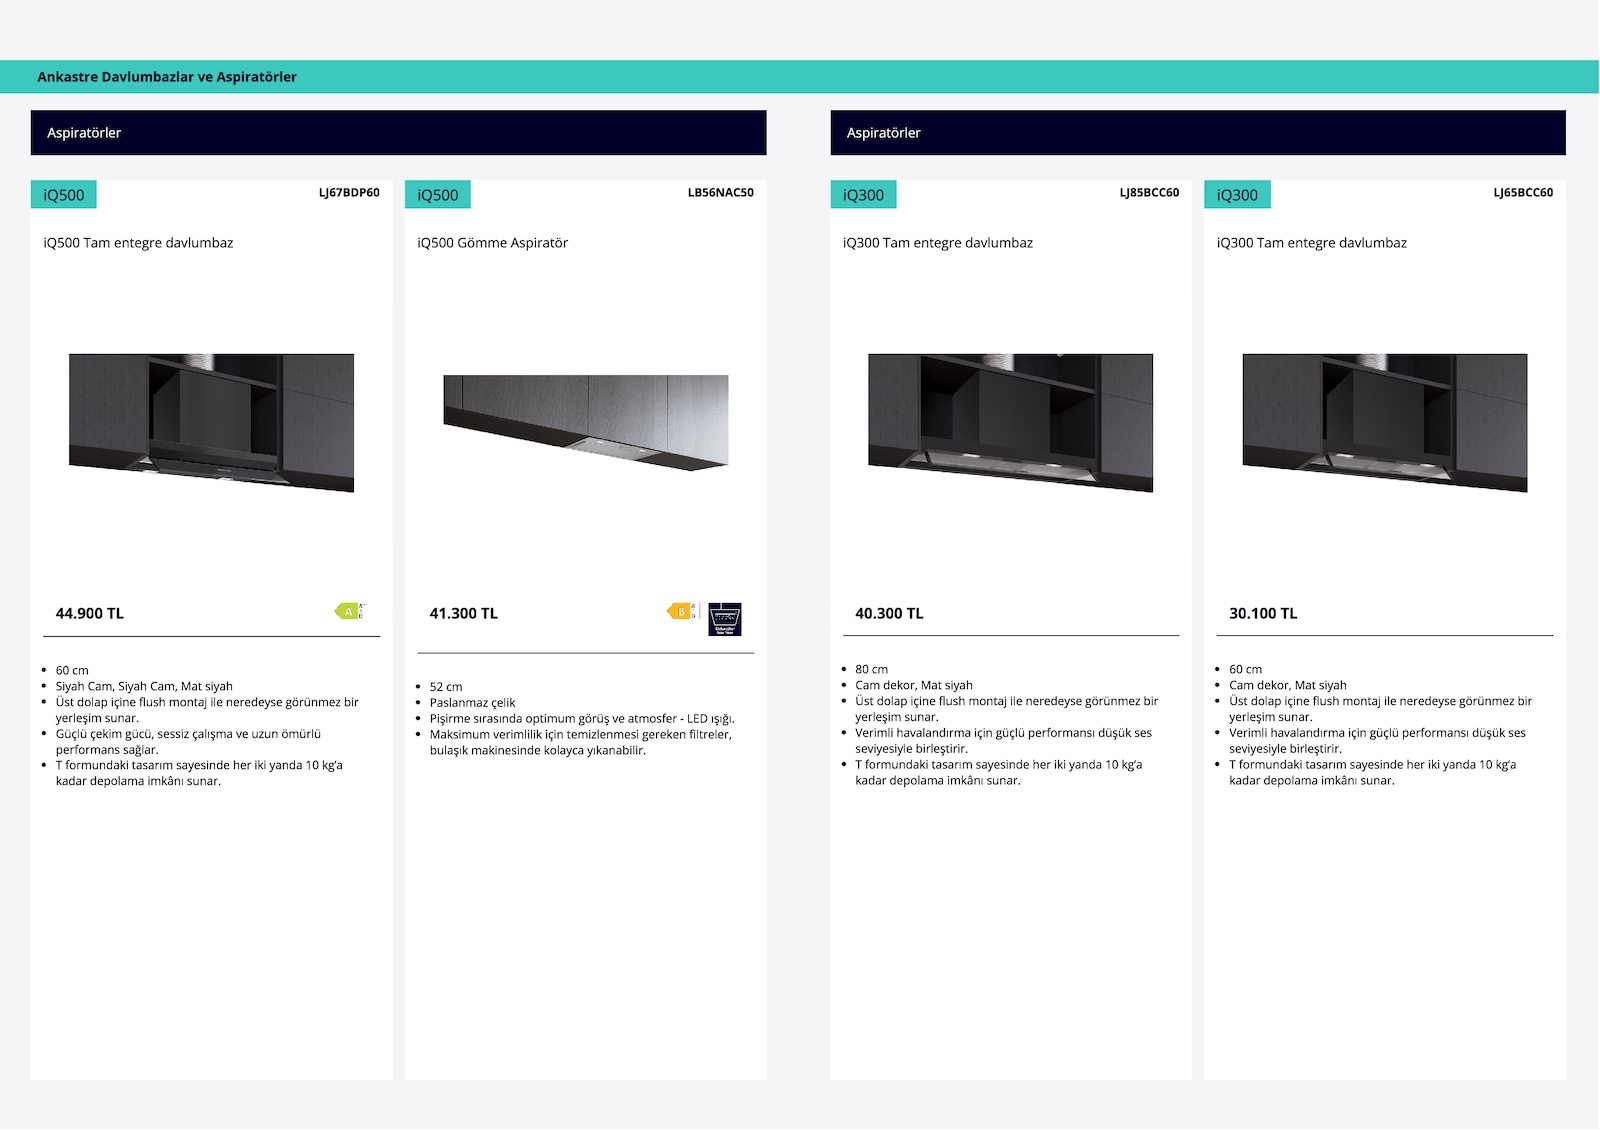Click '60 cm' bullet on LJ67BDP60 card
The height and width of the screenshot is (1131, 1600).
pyautogui.click(x=72, y=671)
